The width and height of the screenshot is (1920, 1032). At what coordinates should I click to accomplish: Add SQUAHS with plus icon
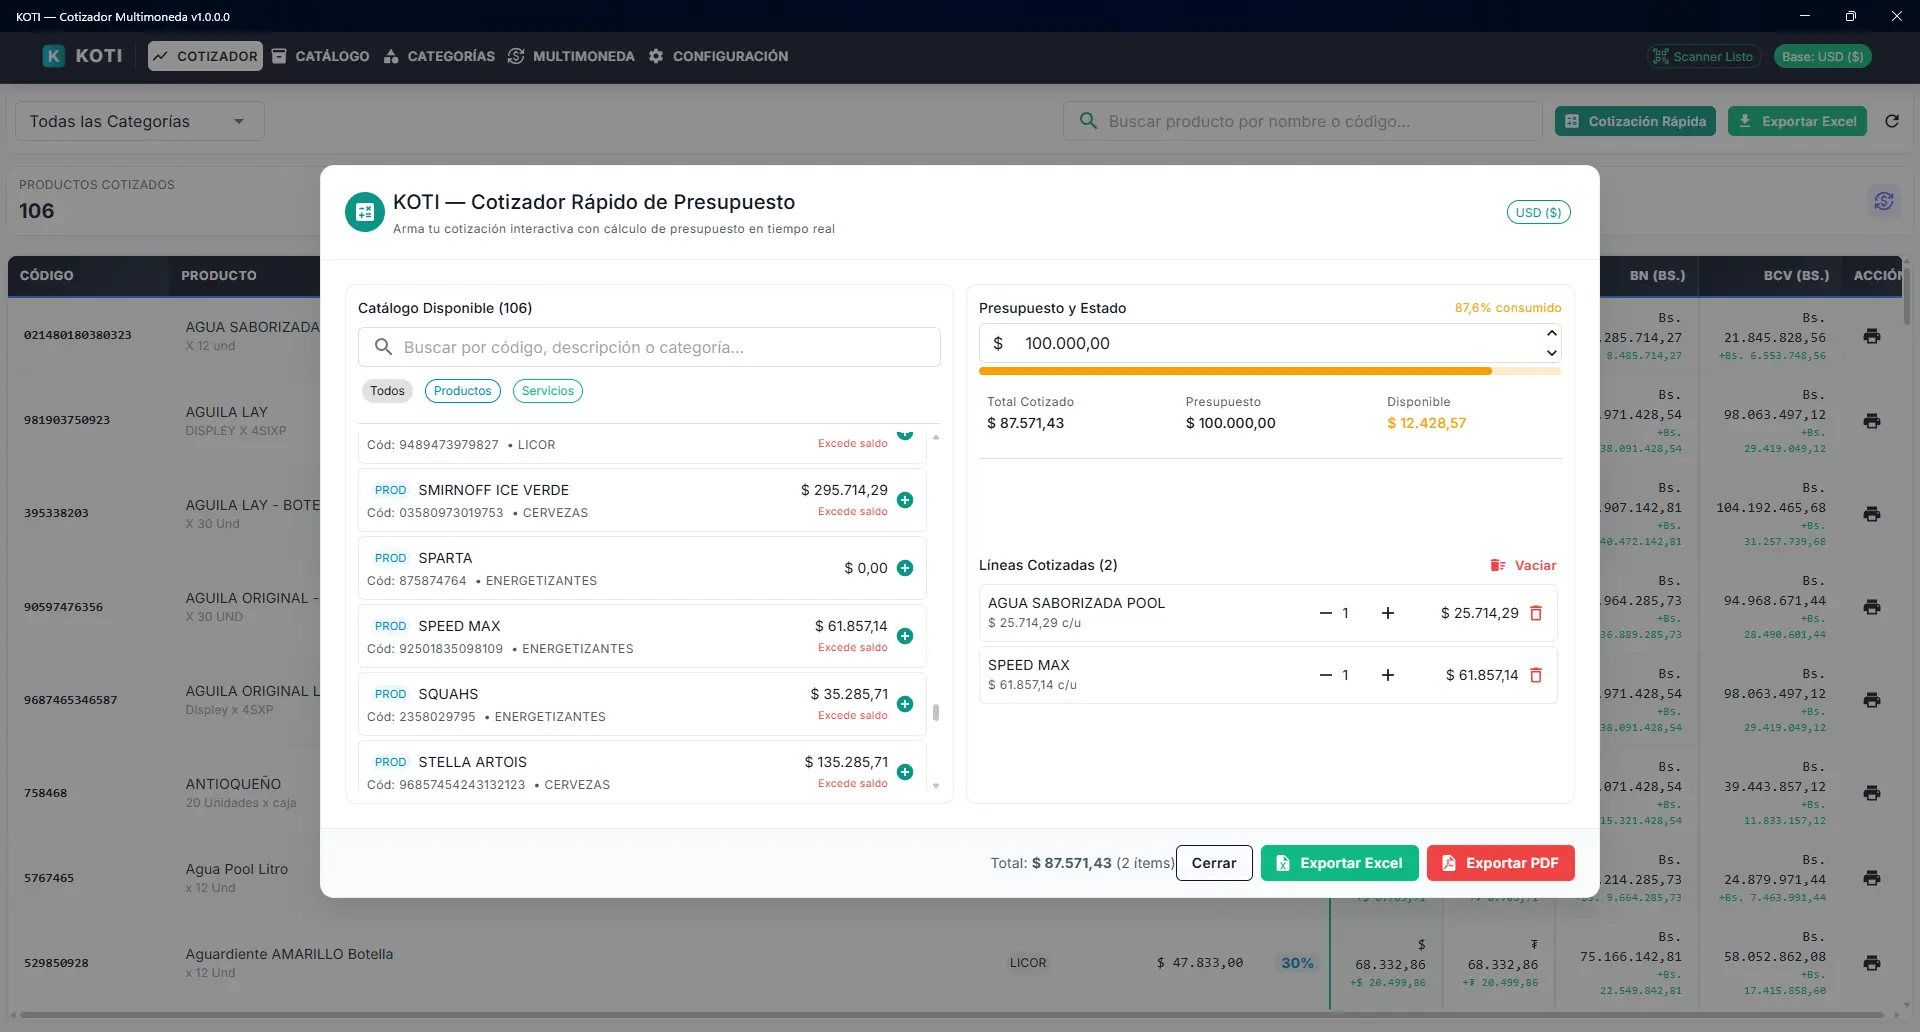pyautogui.click(x=905, y=704)
